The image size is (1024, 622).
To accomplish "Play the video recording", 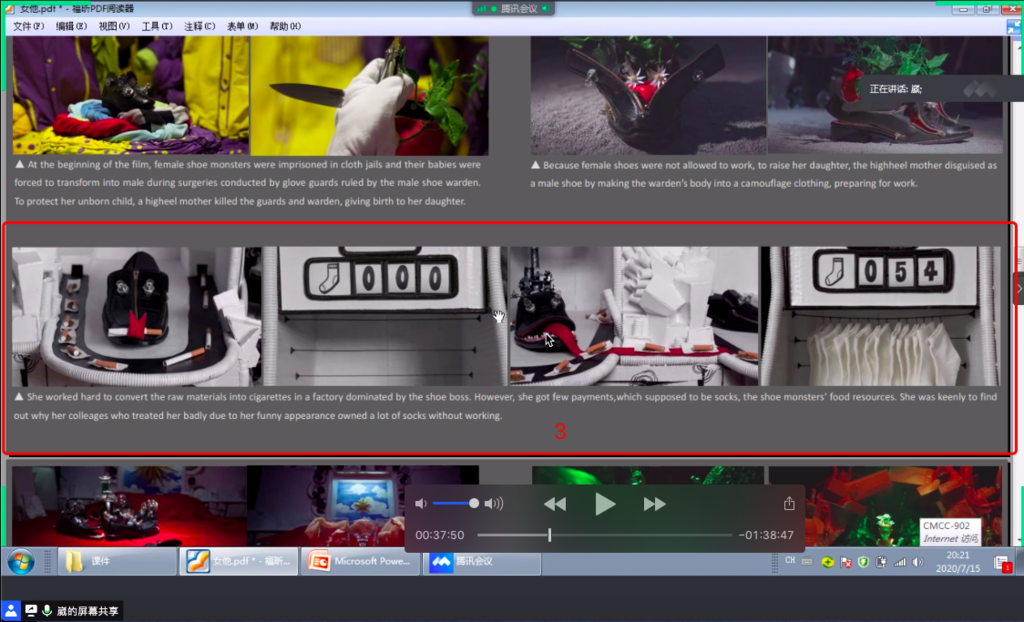I will click(605, 504).
